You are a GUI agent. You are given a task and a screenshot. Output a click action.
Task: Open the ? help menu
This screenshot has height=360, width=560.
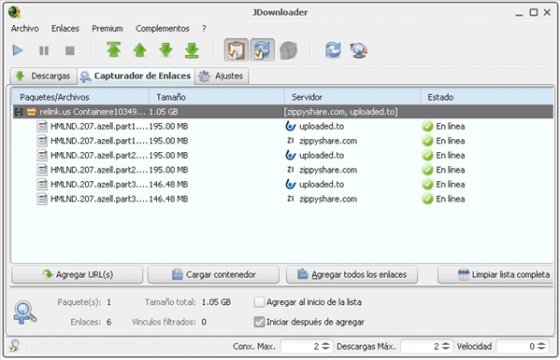[x=204, y=29]
